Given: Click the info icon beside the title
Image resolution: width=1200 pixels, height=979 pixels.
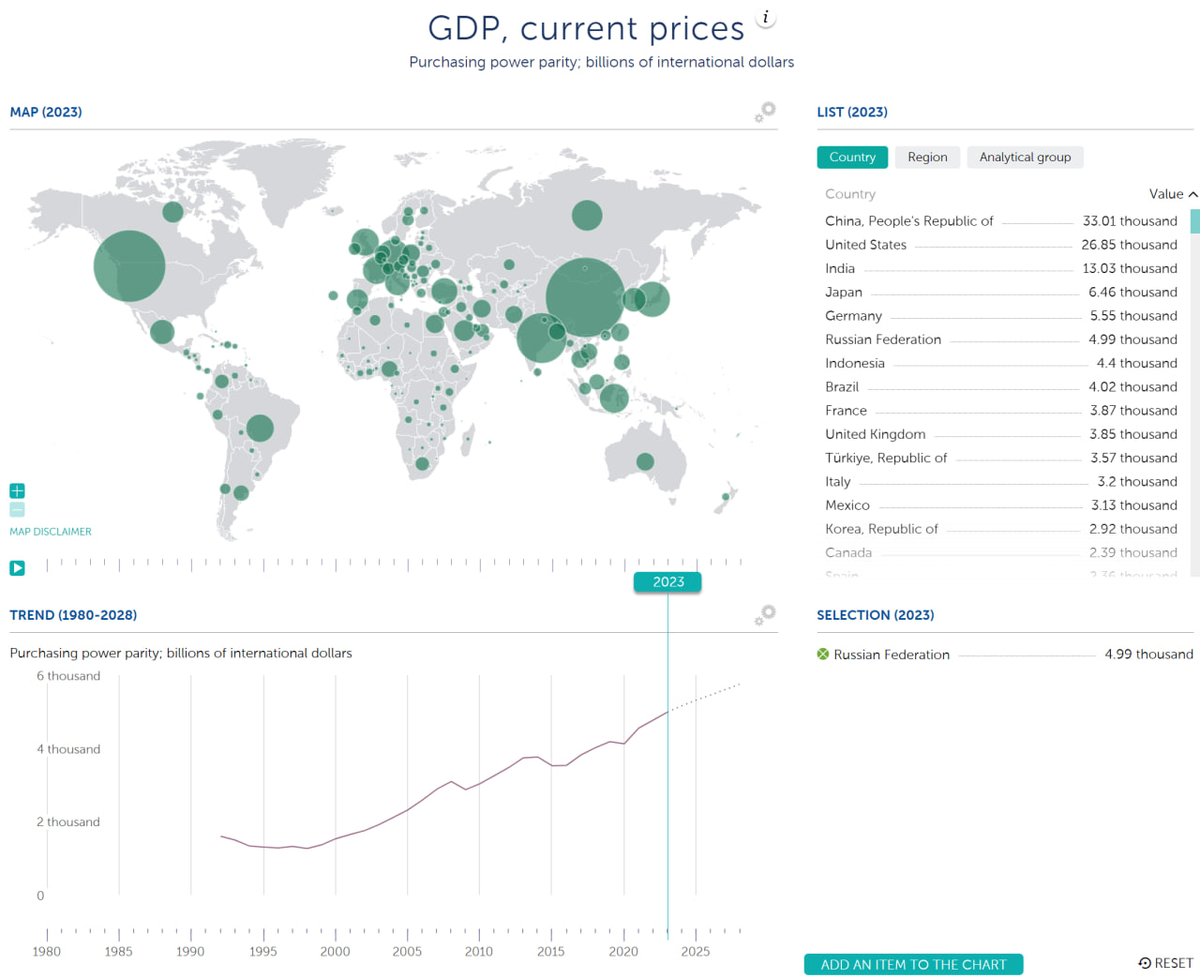Looking at the screenshot, I should click(767, 18).
